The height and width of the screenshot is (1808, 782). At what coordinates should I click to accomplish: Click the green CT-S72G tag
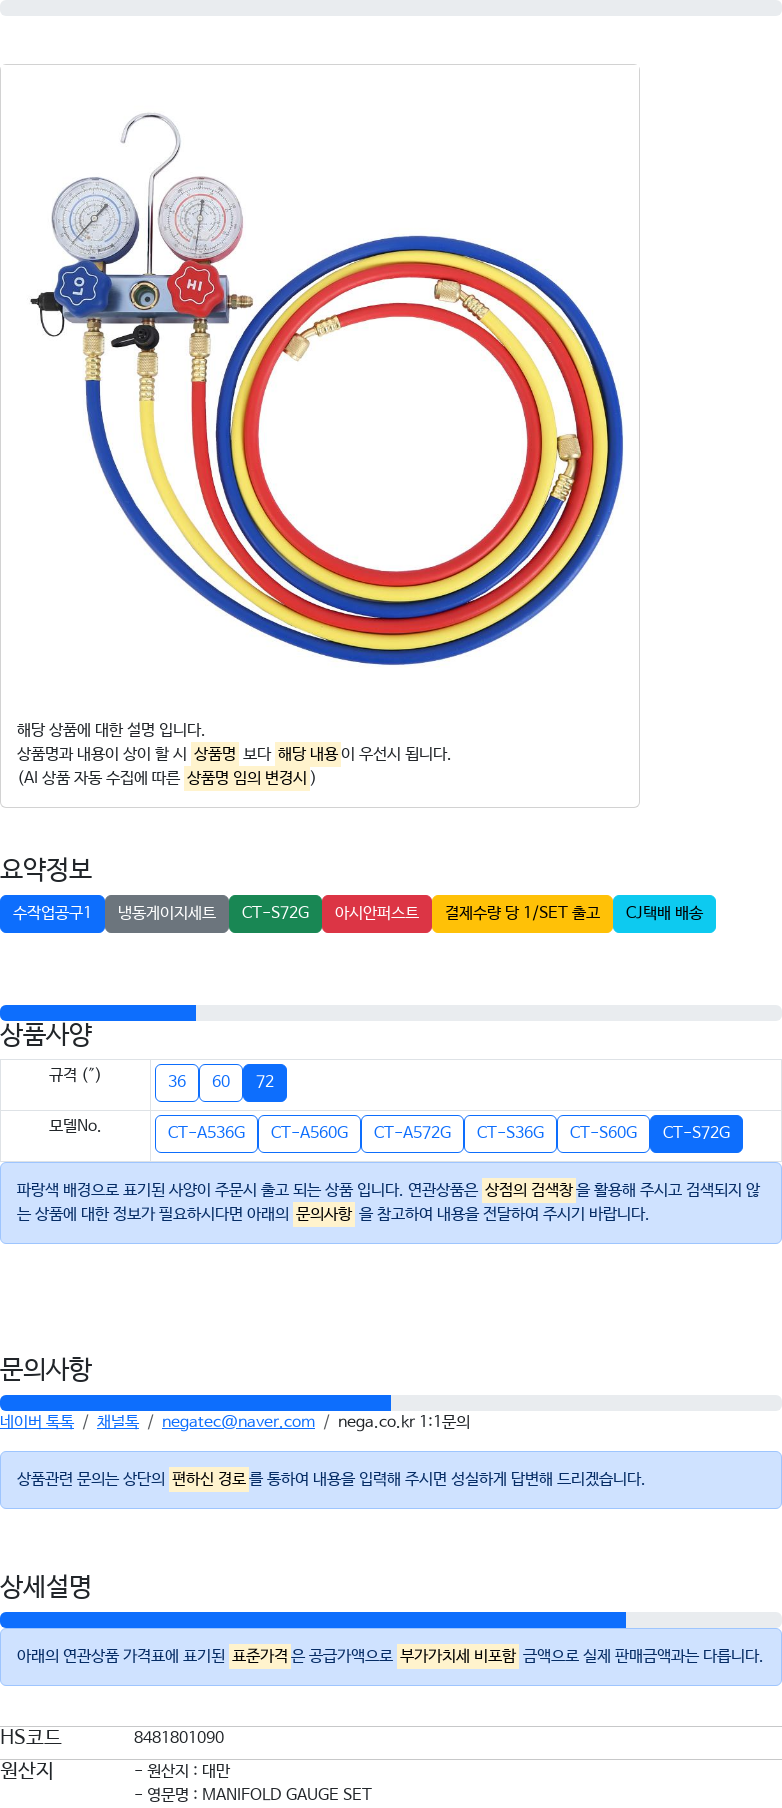275,914
